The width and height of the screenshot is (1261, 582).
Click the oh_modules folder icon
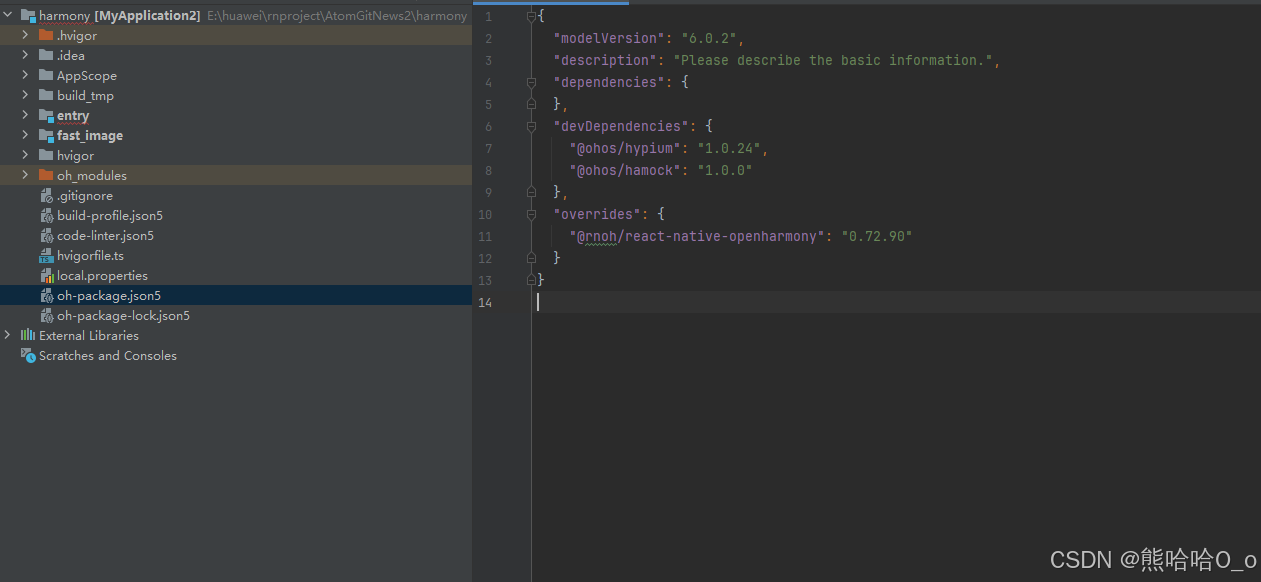tap(46, 175)
